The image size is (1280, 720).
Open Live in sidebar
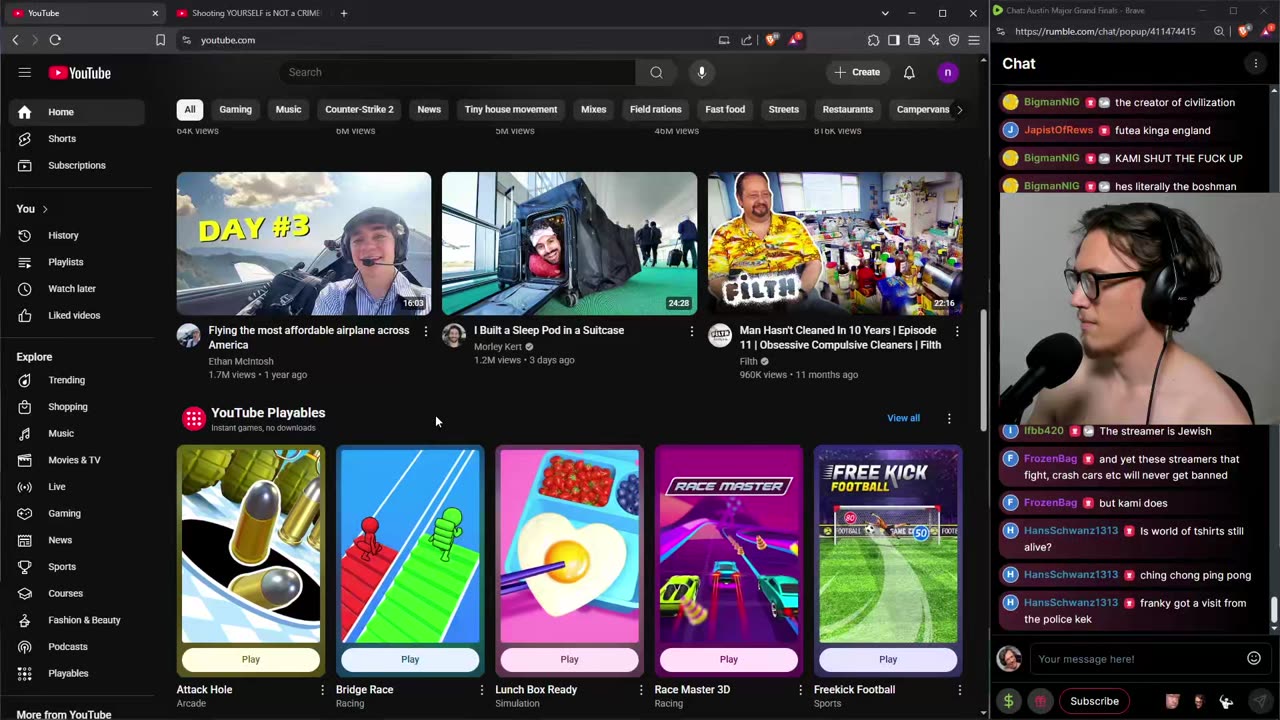point(57,487)
